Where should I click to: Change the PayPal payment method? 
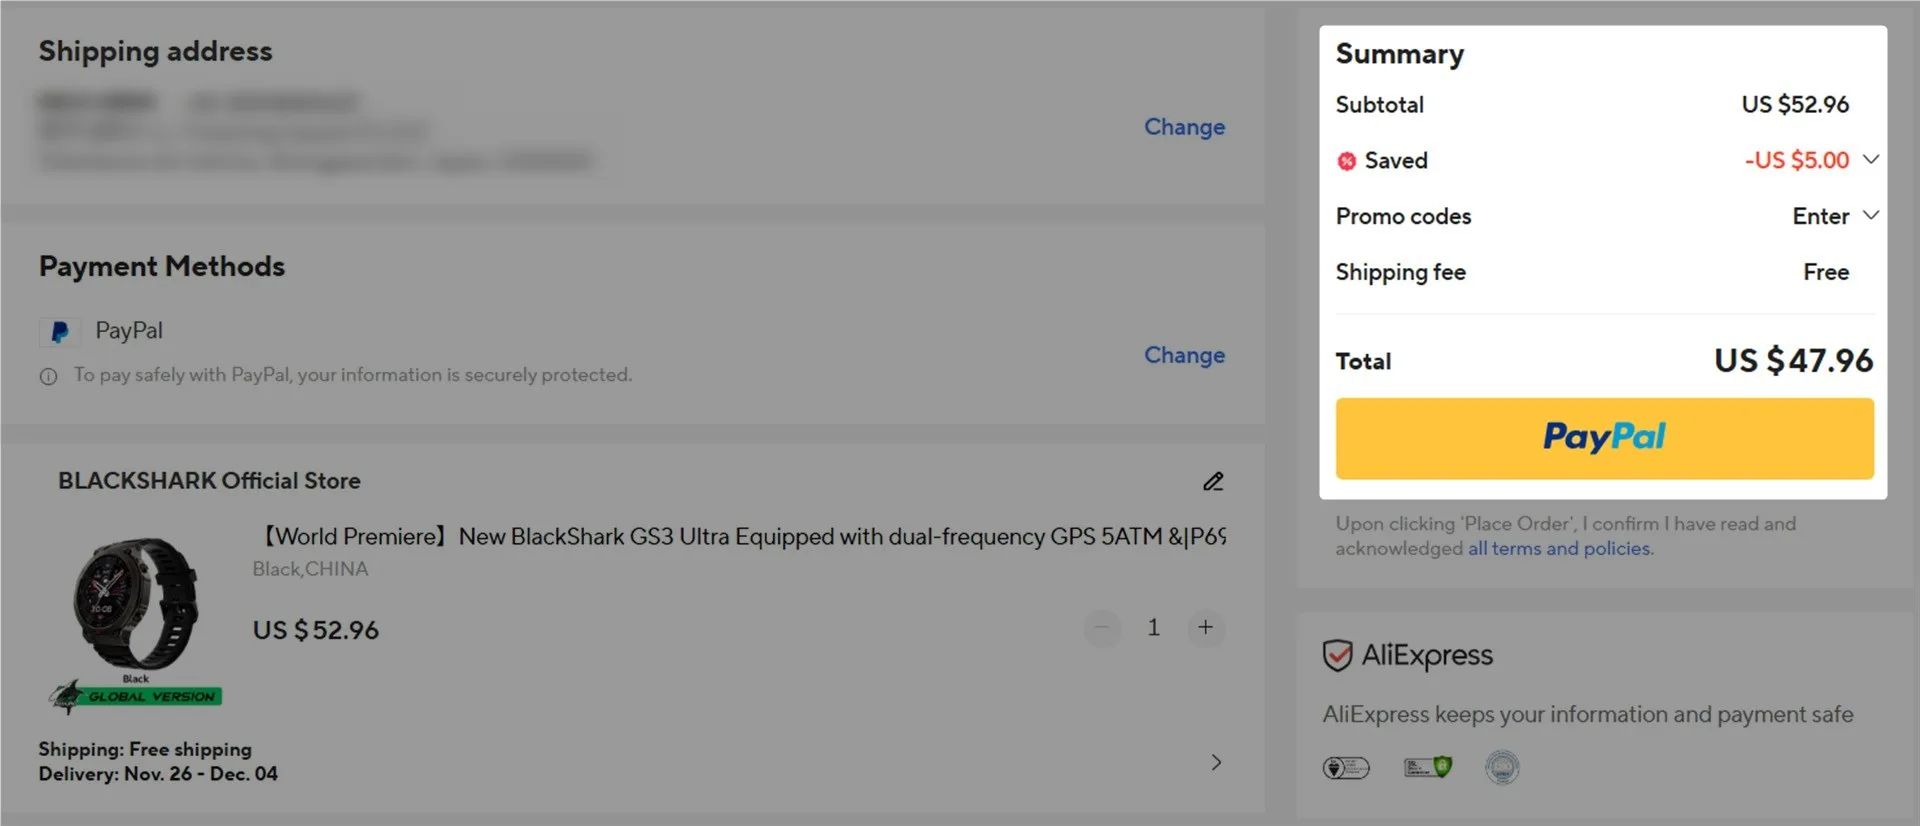pos(1184,355)
